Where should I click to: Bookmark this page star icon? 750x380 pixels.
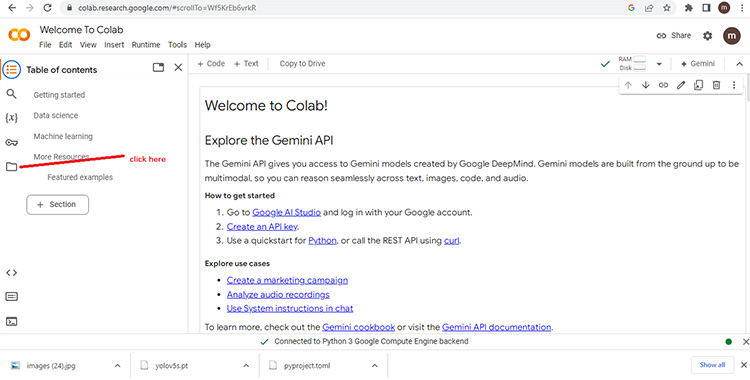(x=666, y=8)
